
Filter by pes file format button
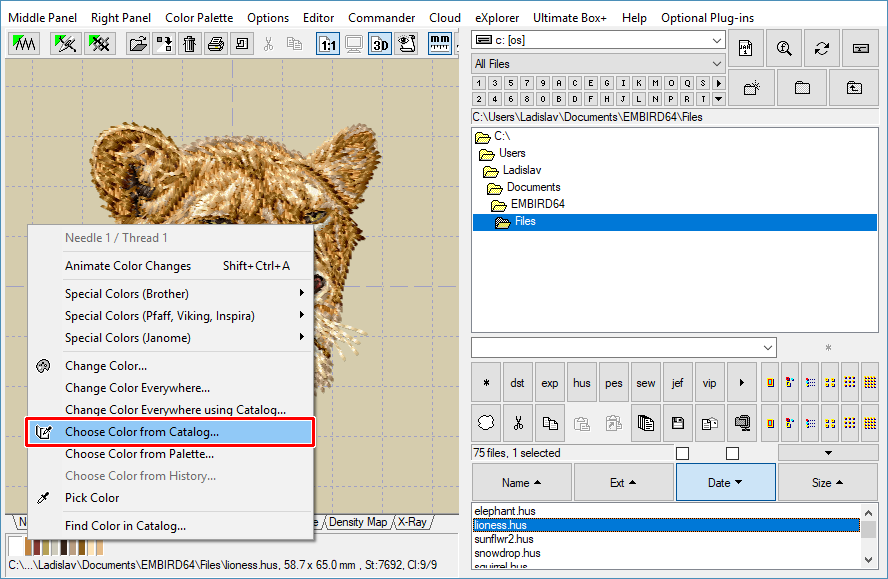(x=614, y=383)
